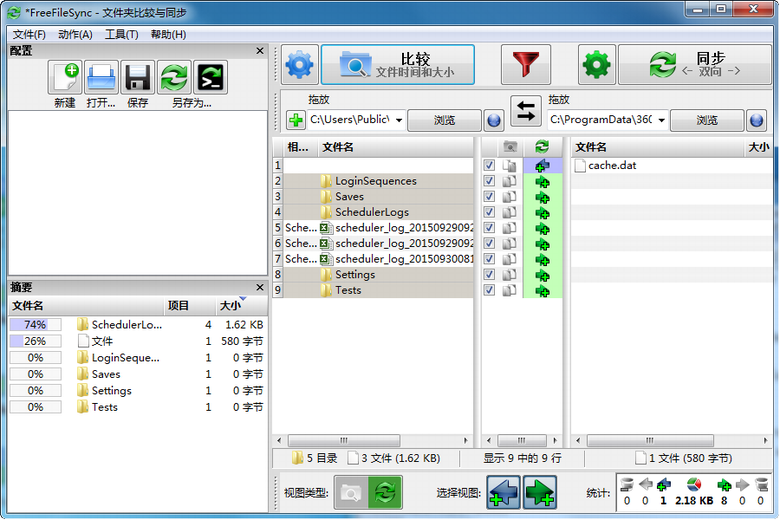Viewport: 780px width, 520px height.
Task: Expand the left folder path dropdown
Action: (x=399, y=120)
